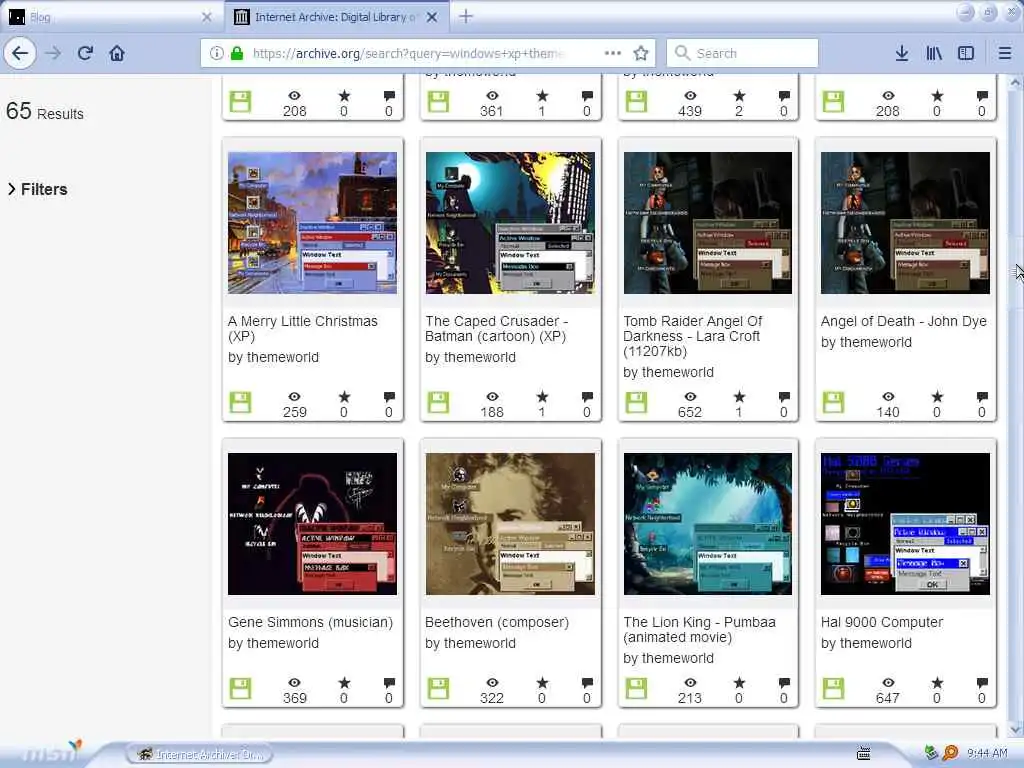Go back to the previous page
The height and width of the screenshot is (768, 1024).
20,53
